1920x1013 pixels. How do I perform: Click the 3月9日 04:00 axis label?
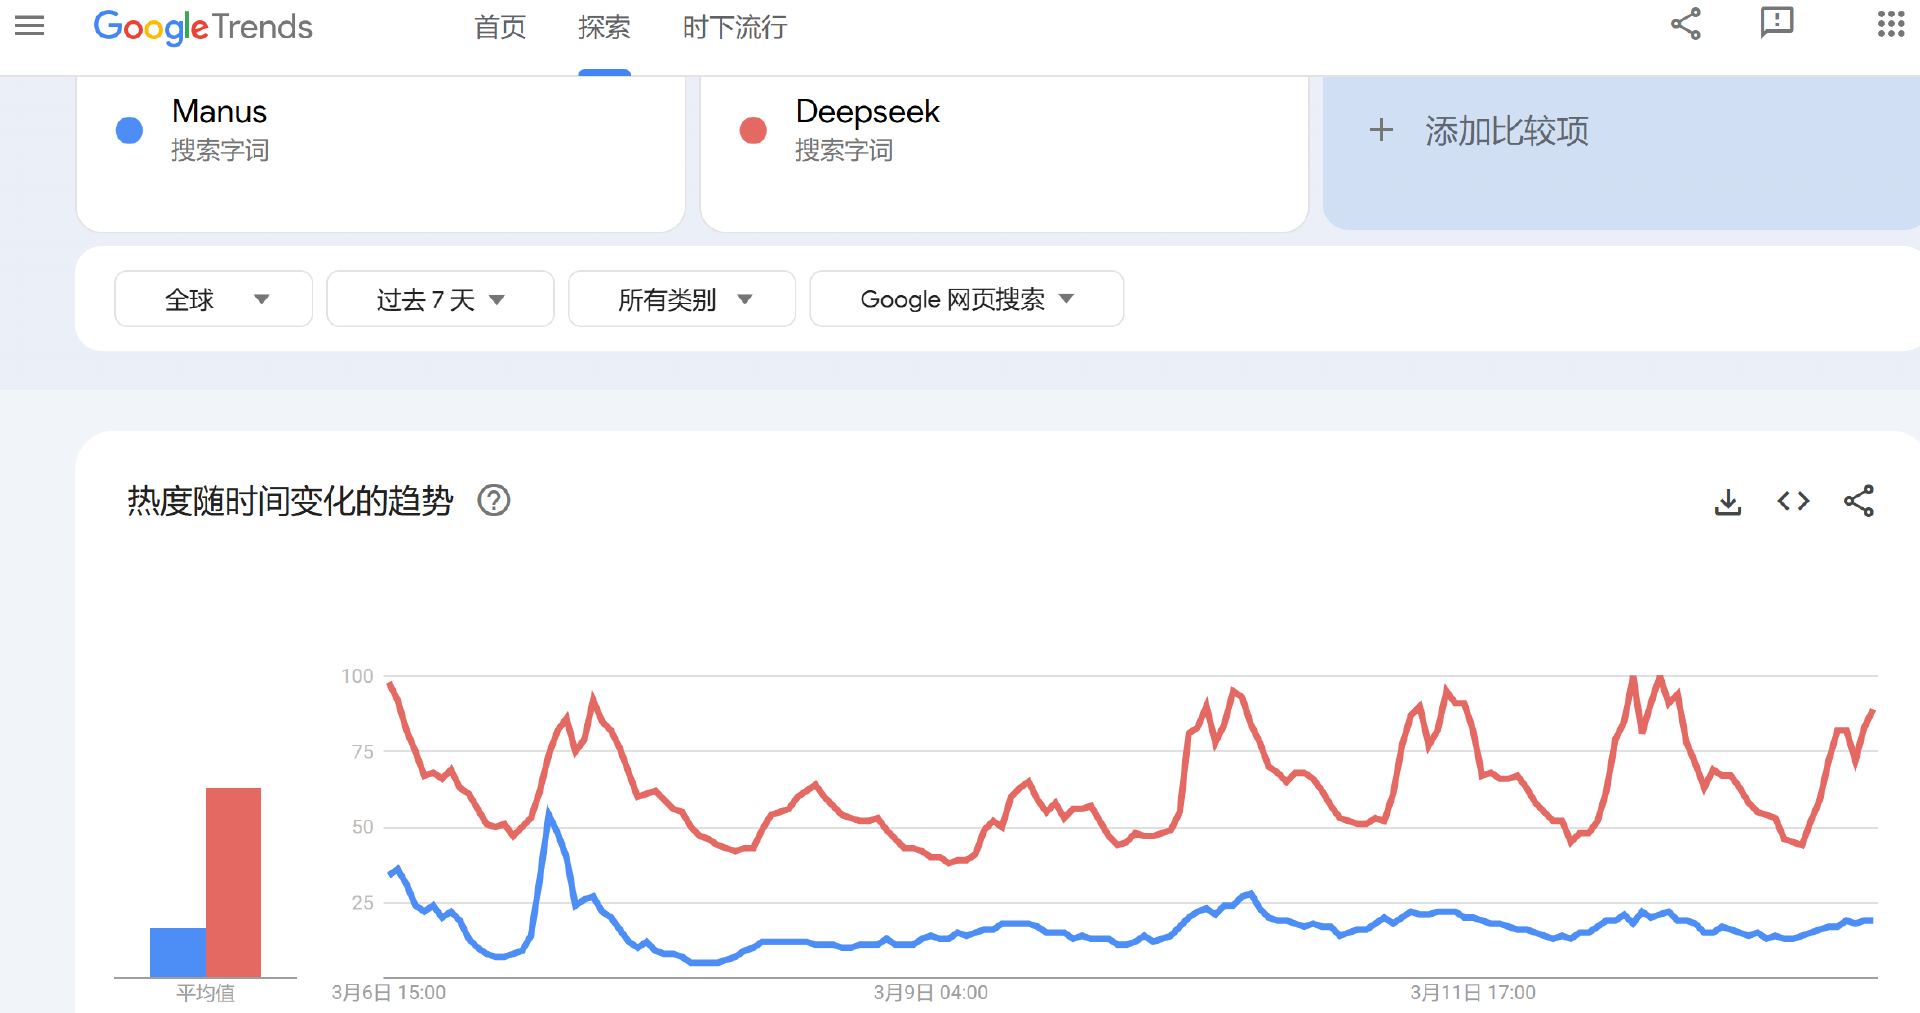coord(931,993)
